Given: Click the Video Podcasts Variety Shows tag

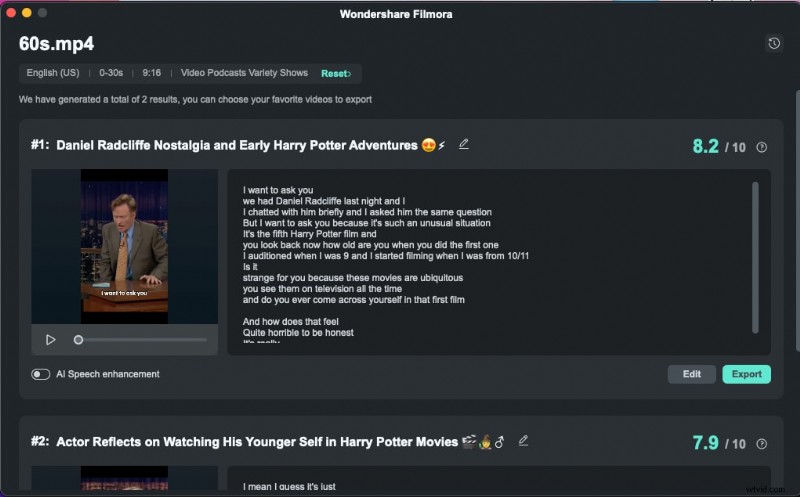Looking at the screenshot, I should 244,73.
